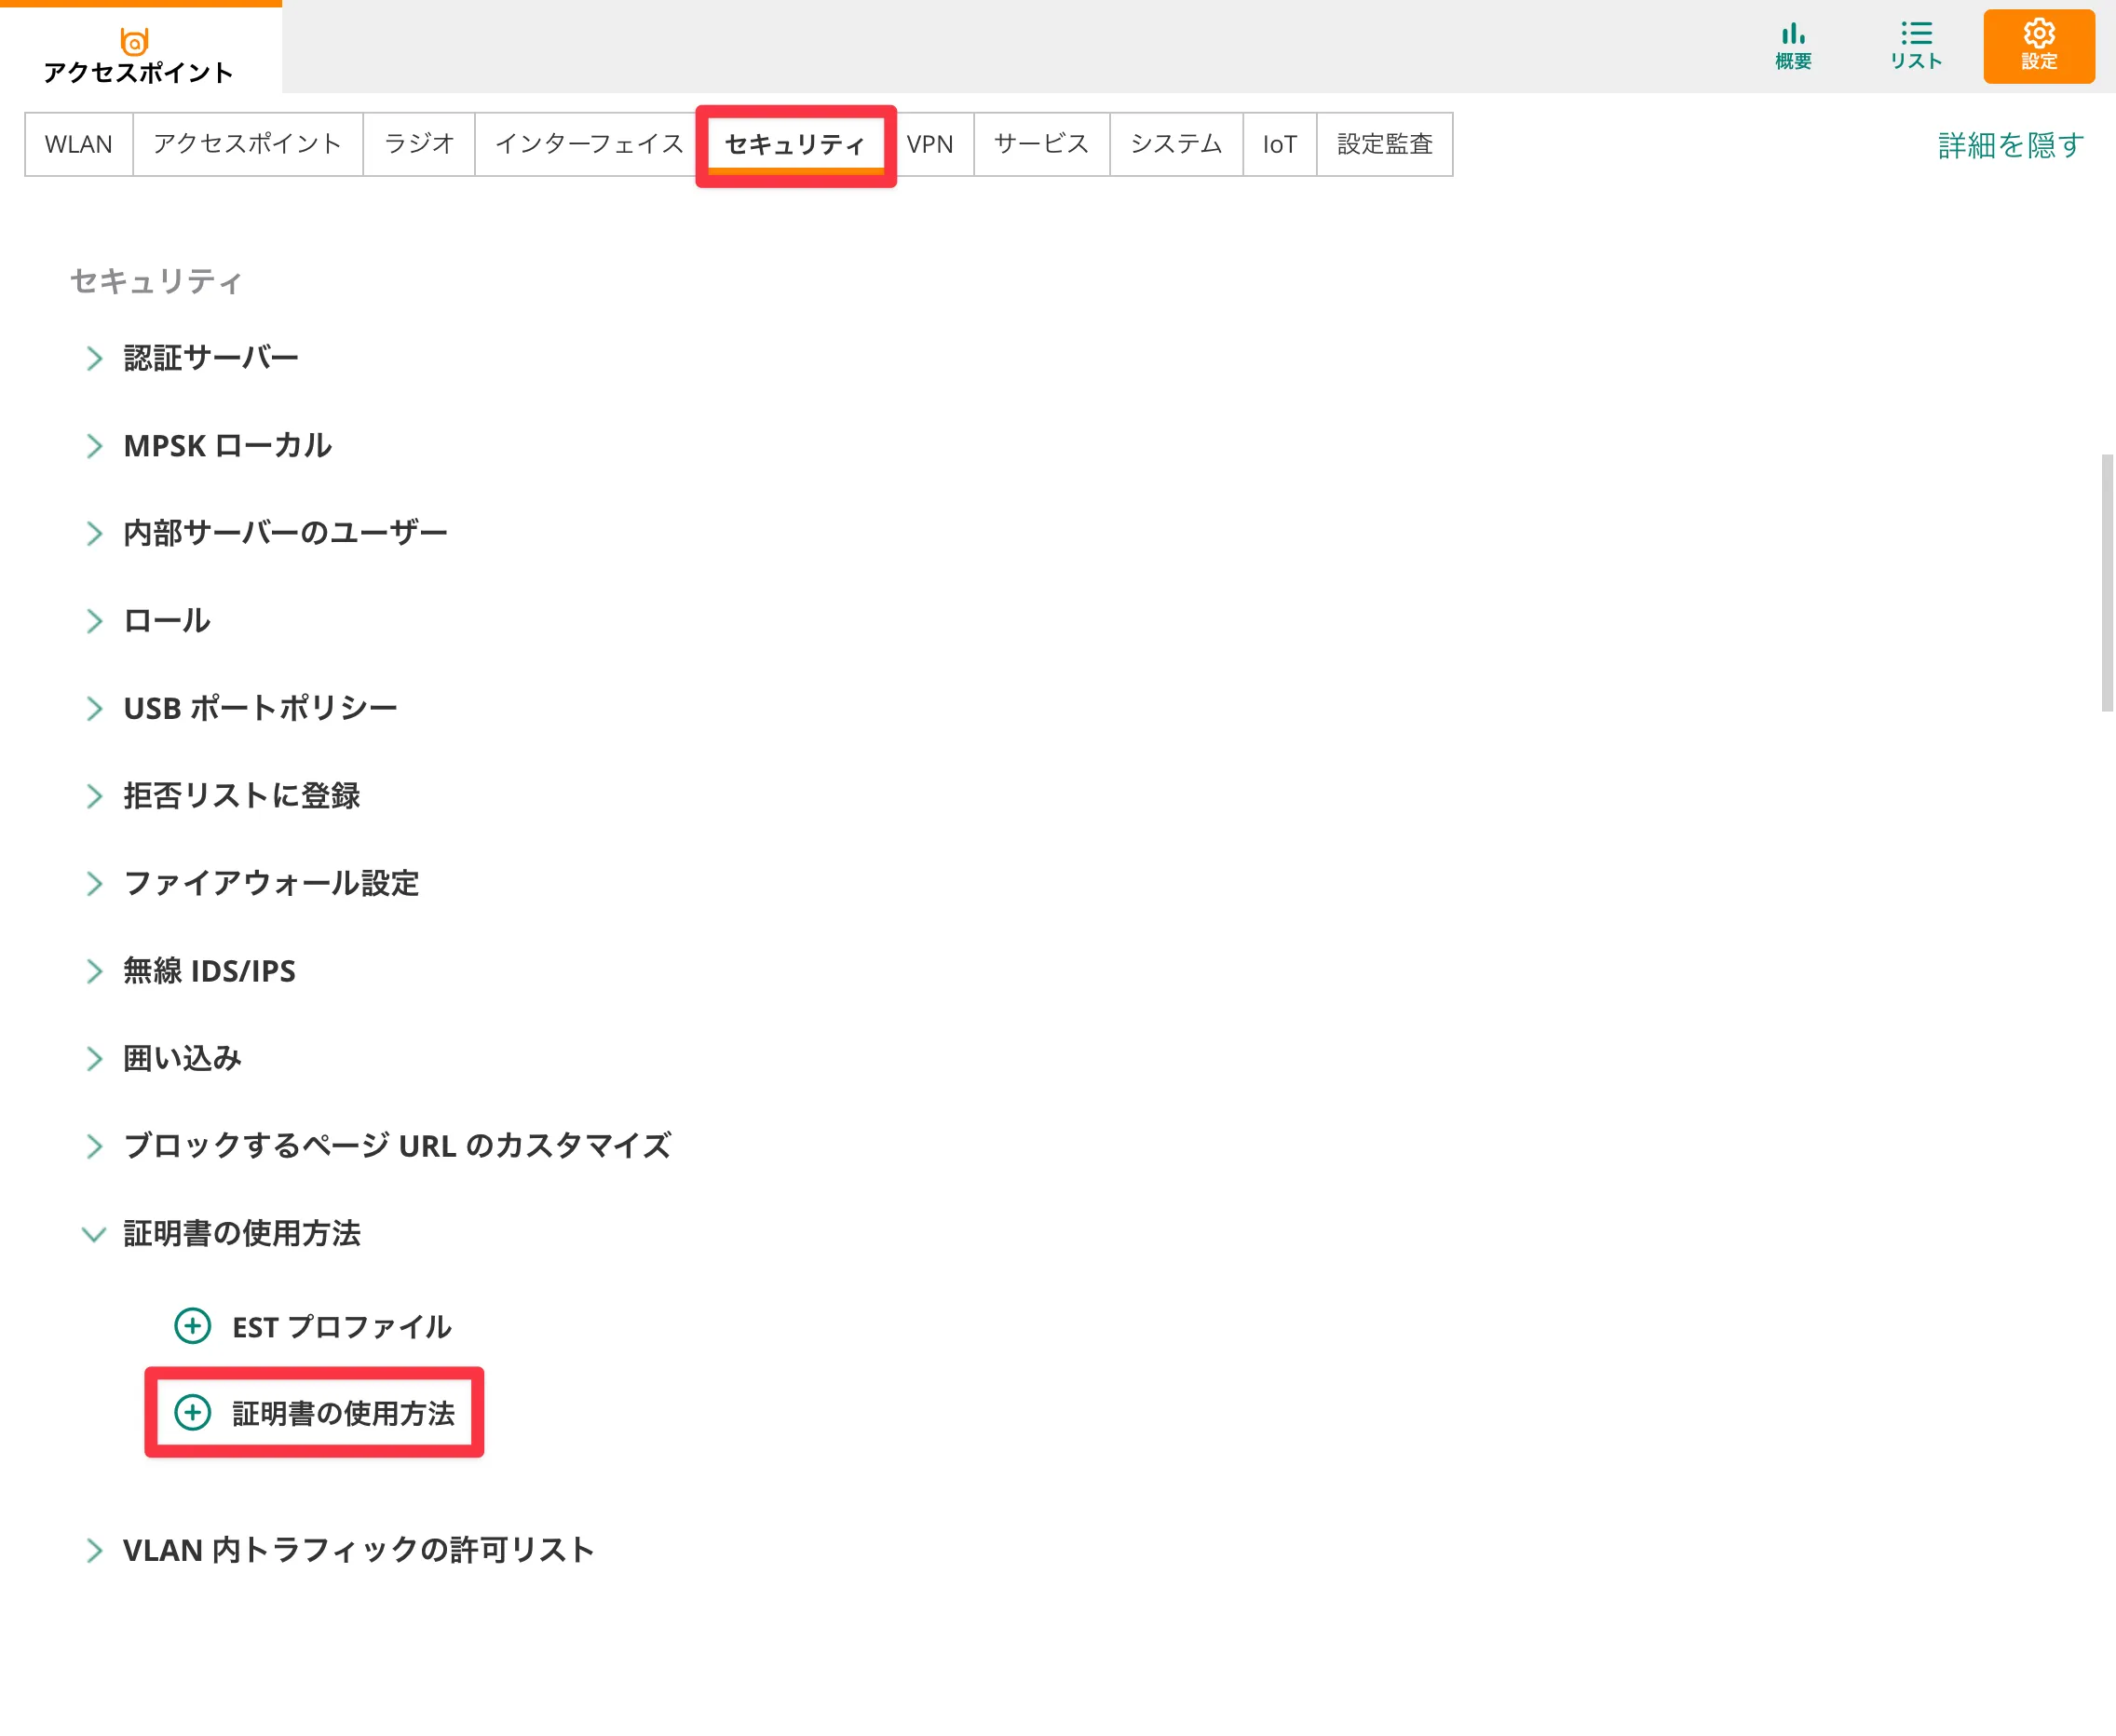
Task: Open the 設定監査 tab
Action: (1384, 144)
